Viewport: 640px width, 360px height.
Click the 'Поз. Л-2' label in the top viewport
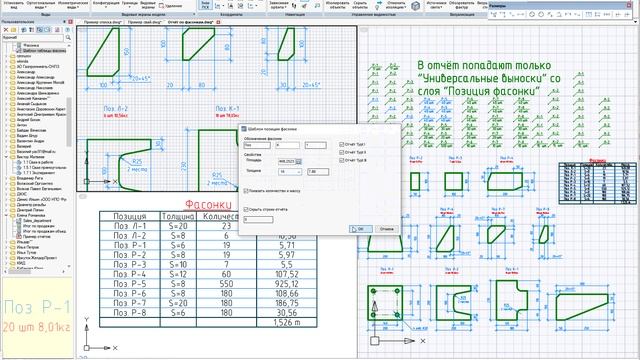[x=116, y=109]
